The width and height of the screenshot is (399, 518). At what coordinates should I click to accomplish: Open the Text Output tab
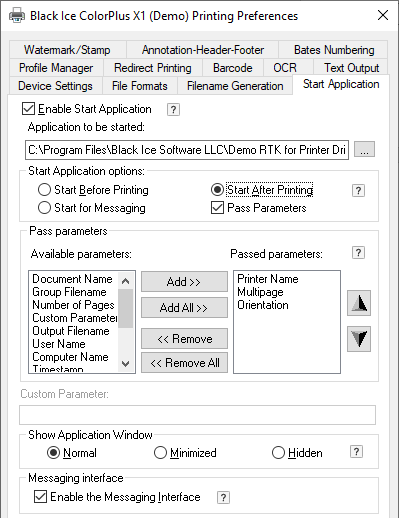point(351,68)
